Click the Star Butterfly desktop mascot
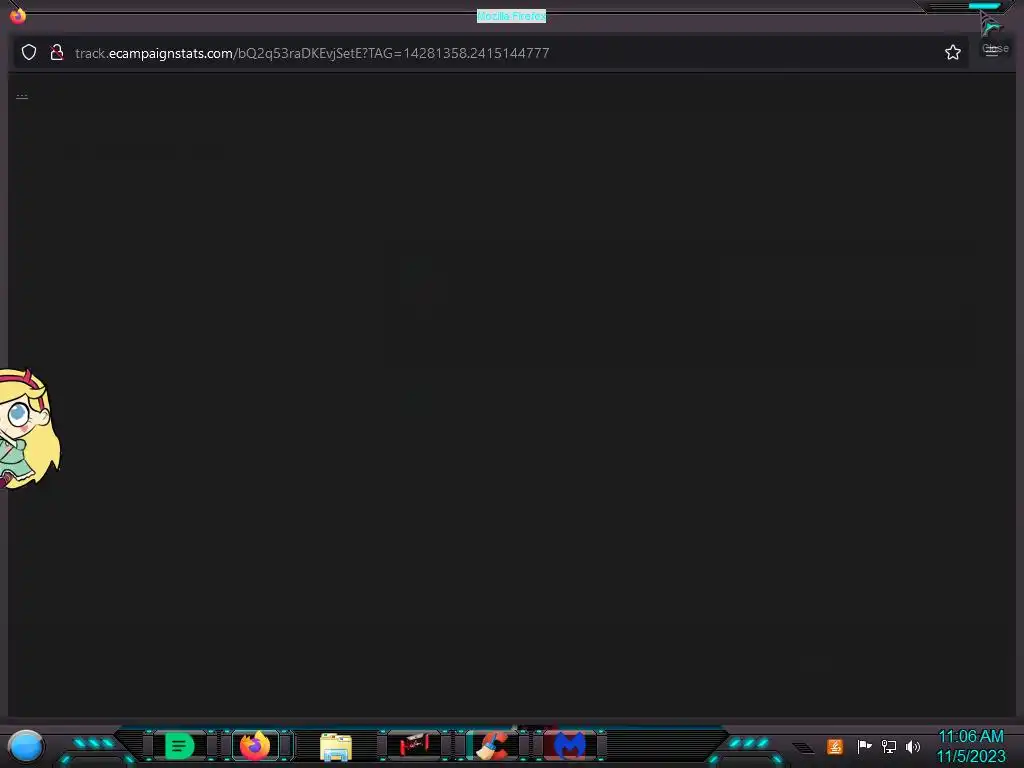 click(x=29, y=428)
